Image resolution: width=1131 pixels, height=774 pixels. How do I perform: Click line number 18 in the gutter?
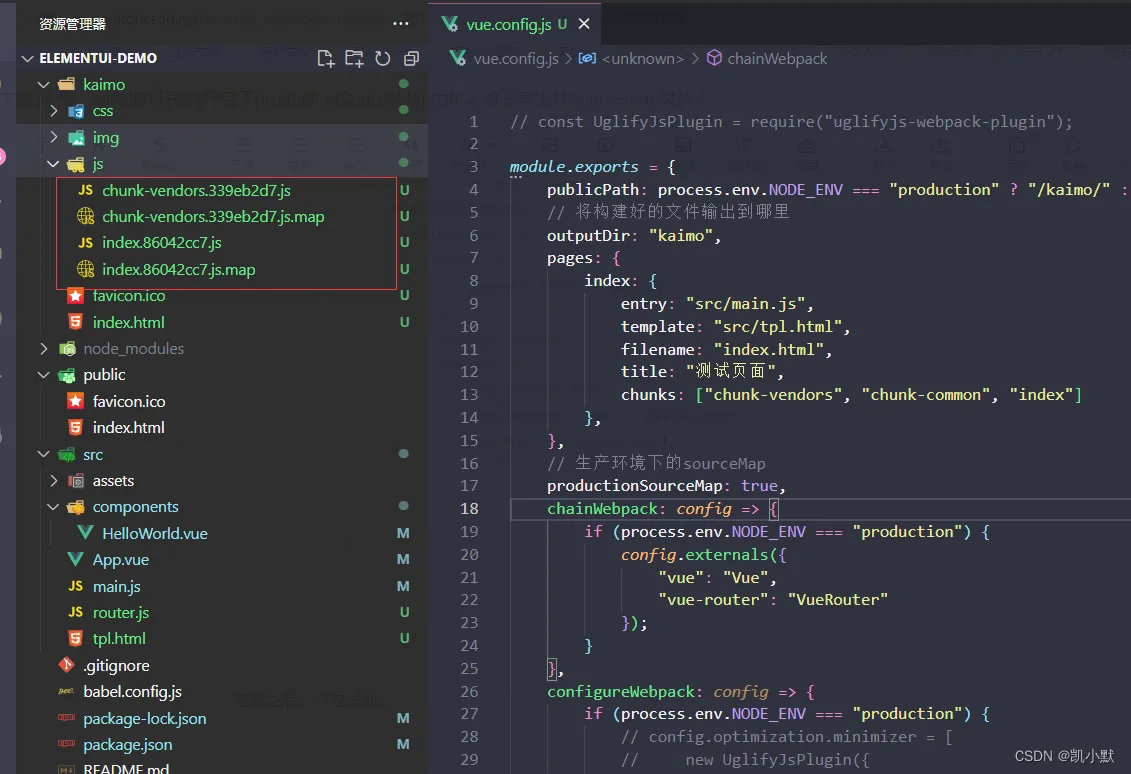[469, 509]
